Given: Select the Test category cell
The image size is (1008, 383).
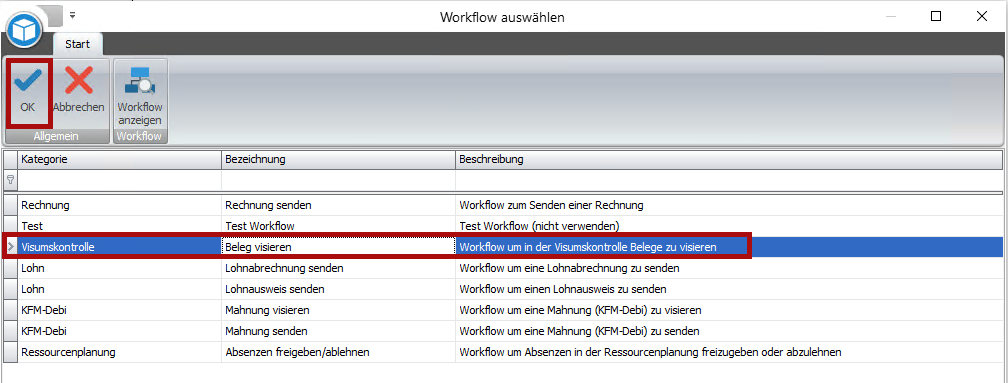Looking at the screenshot, I should coord(120,226).
